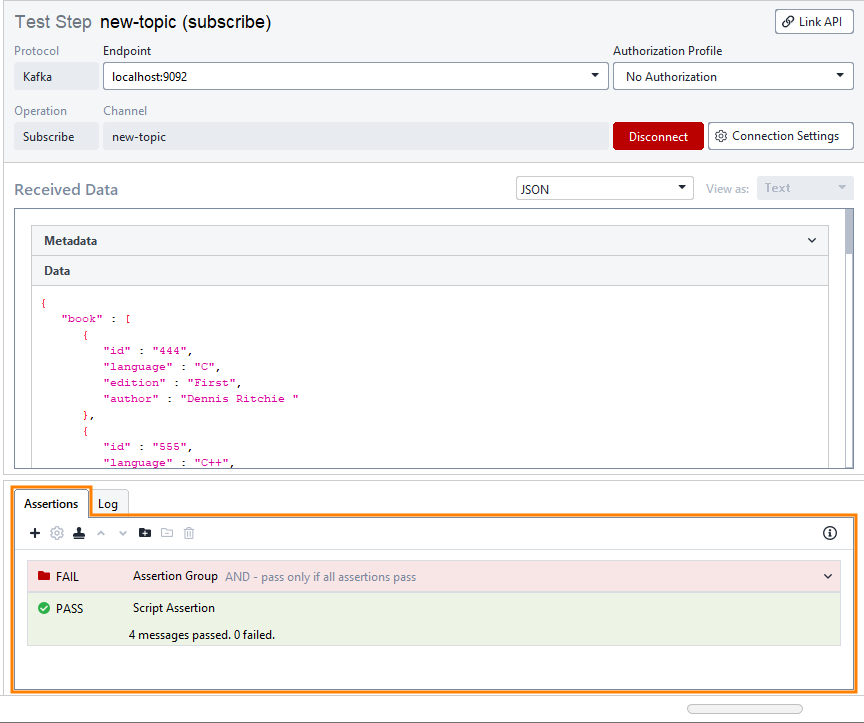Click the Subscribe operation field
The image size is (864, 723).
pos(56,136)
